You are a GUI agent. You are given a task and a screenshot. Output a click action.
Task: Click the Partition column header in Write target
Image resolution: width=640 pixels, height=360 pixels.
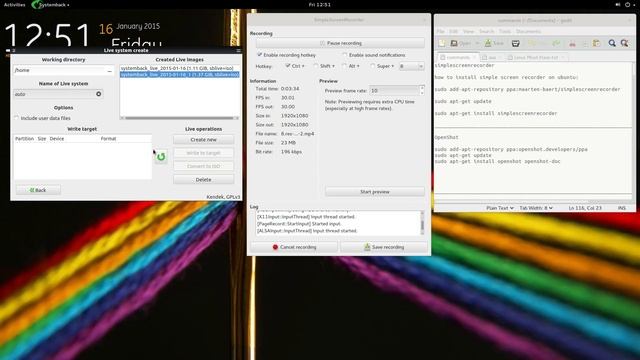24,139
